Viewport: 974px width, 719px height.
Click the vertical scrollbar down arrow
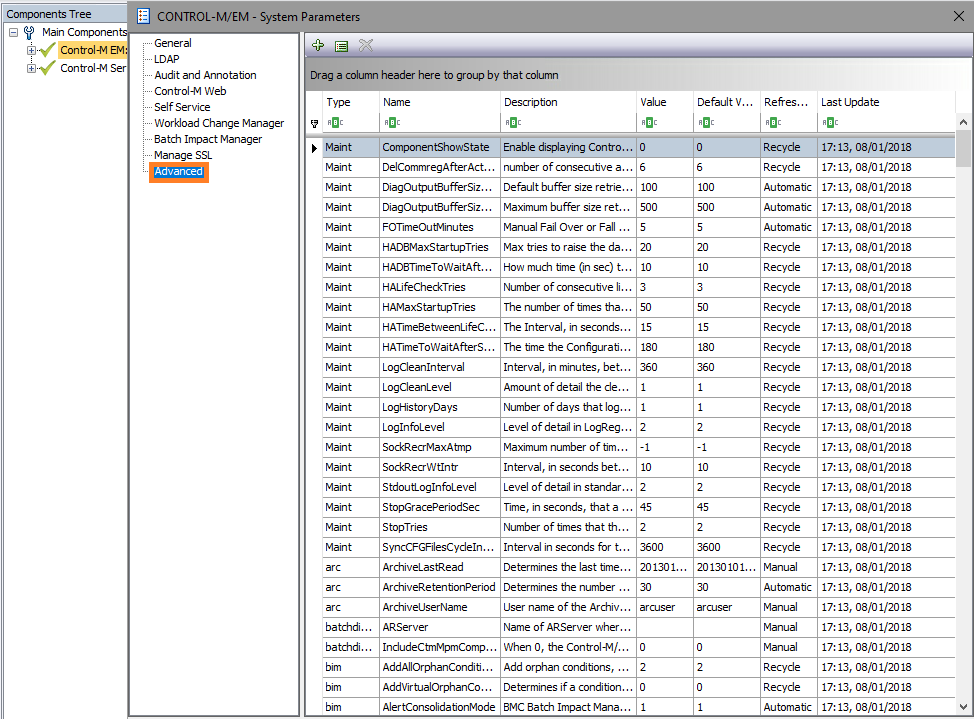click(x=963, y=707)
